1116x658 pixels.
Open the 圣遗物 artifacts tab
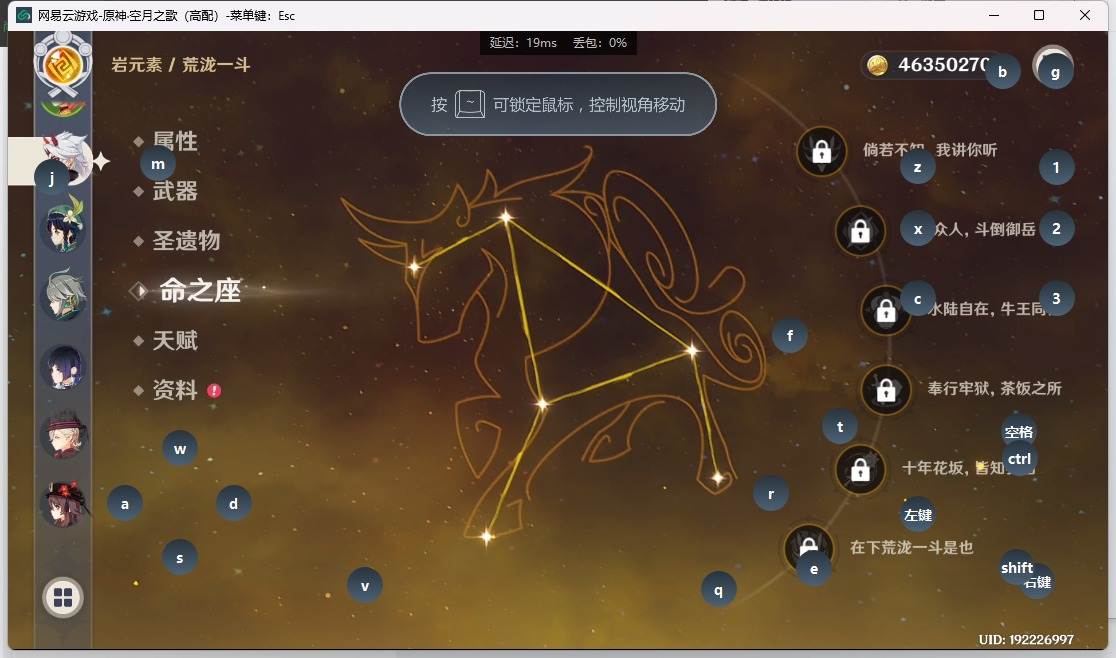pos(186,240)
